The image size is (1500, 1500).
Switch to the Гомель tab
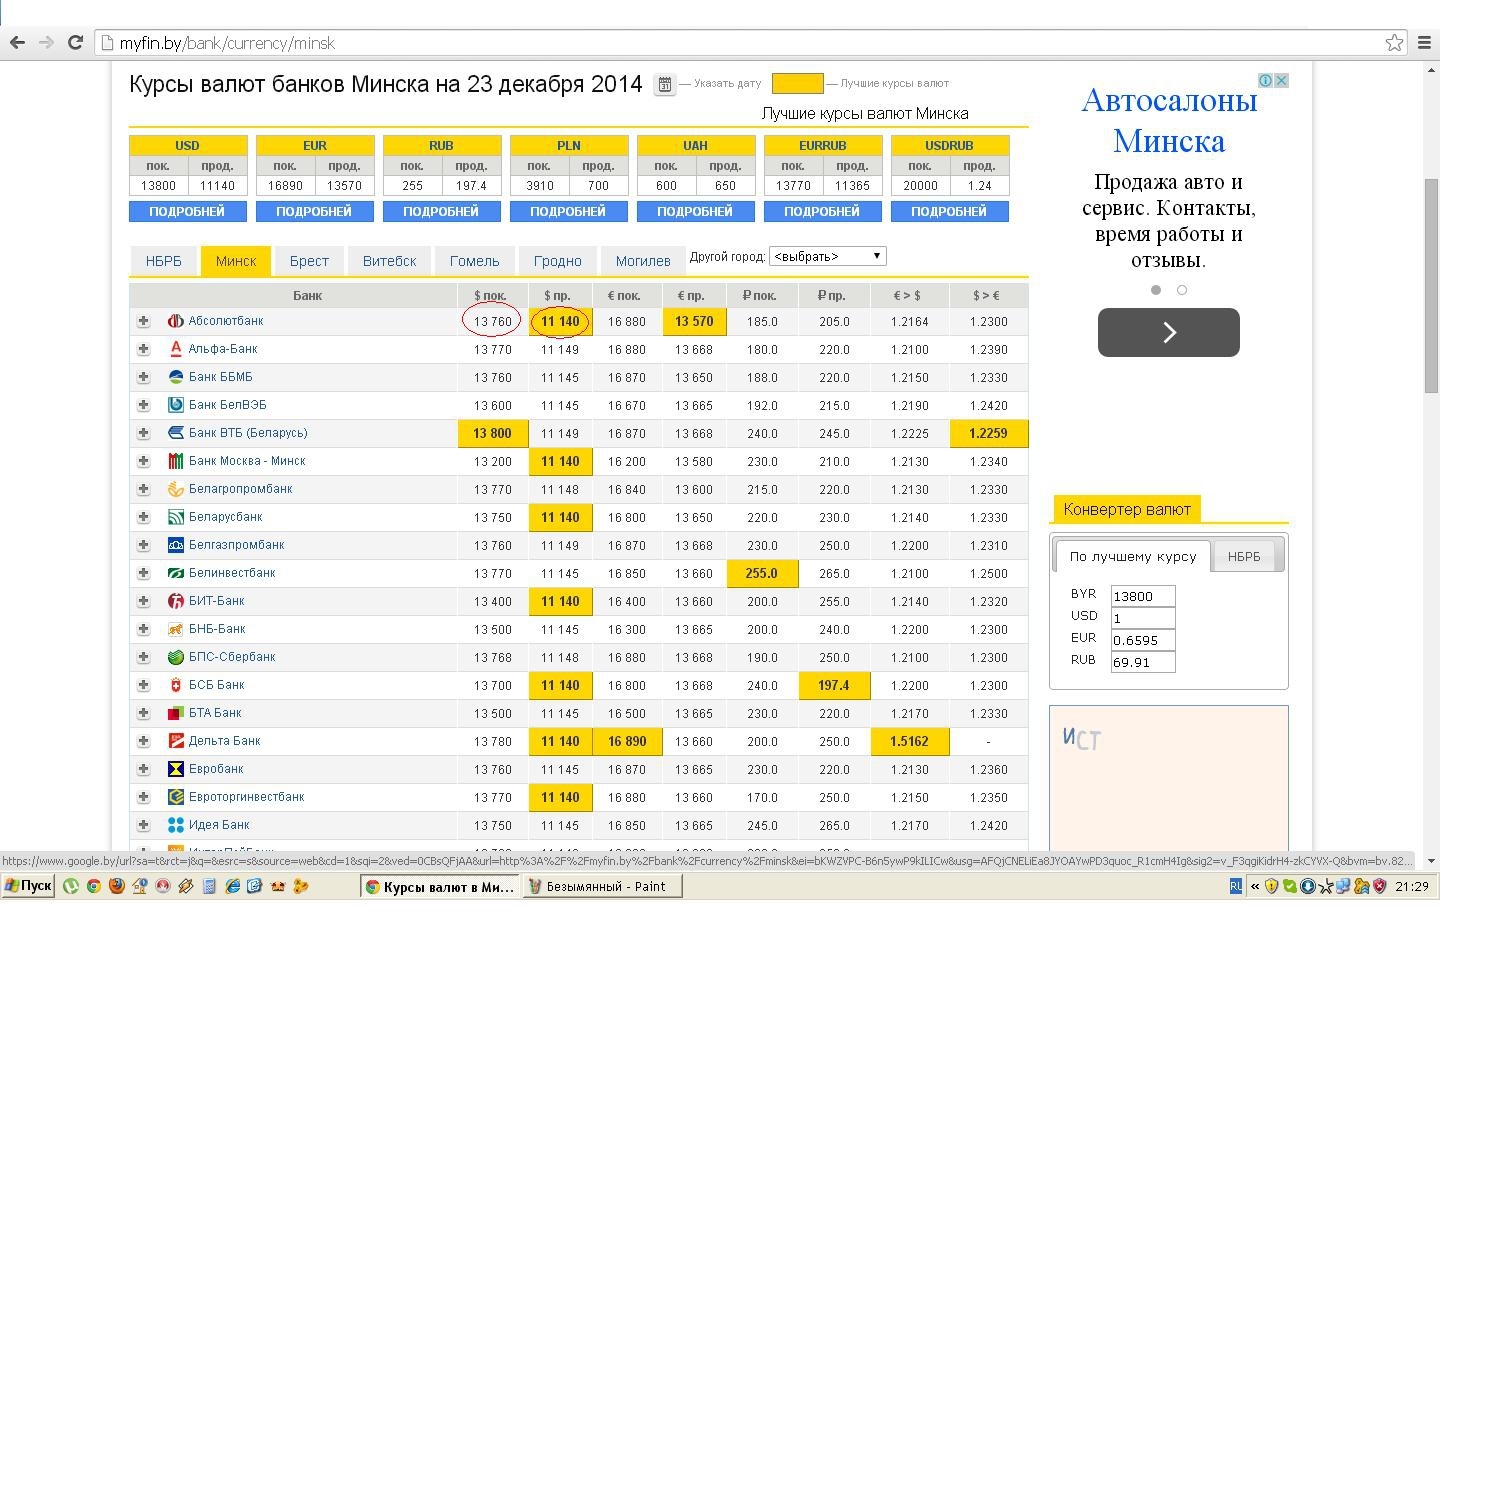(x=474, y=261)
